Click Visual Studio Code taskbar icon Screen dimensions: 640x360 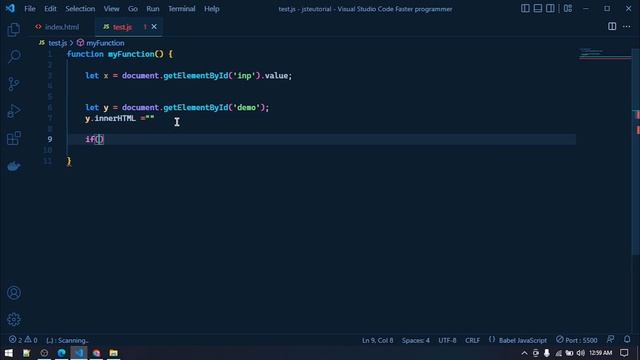tap(79, 353)
